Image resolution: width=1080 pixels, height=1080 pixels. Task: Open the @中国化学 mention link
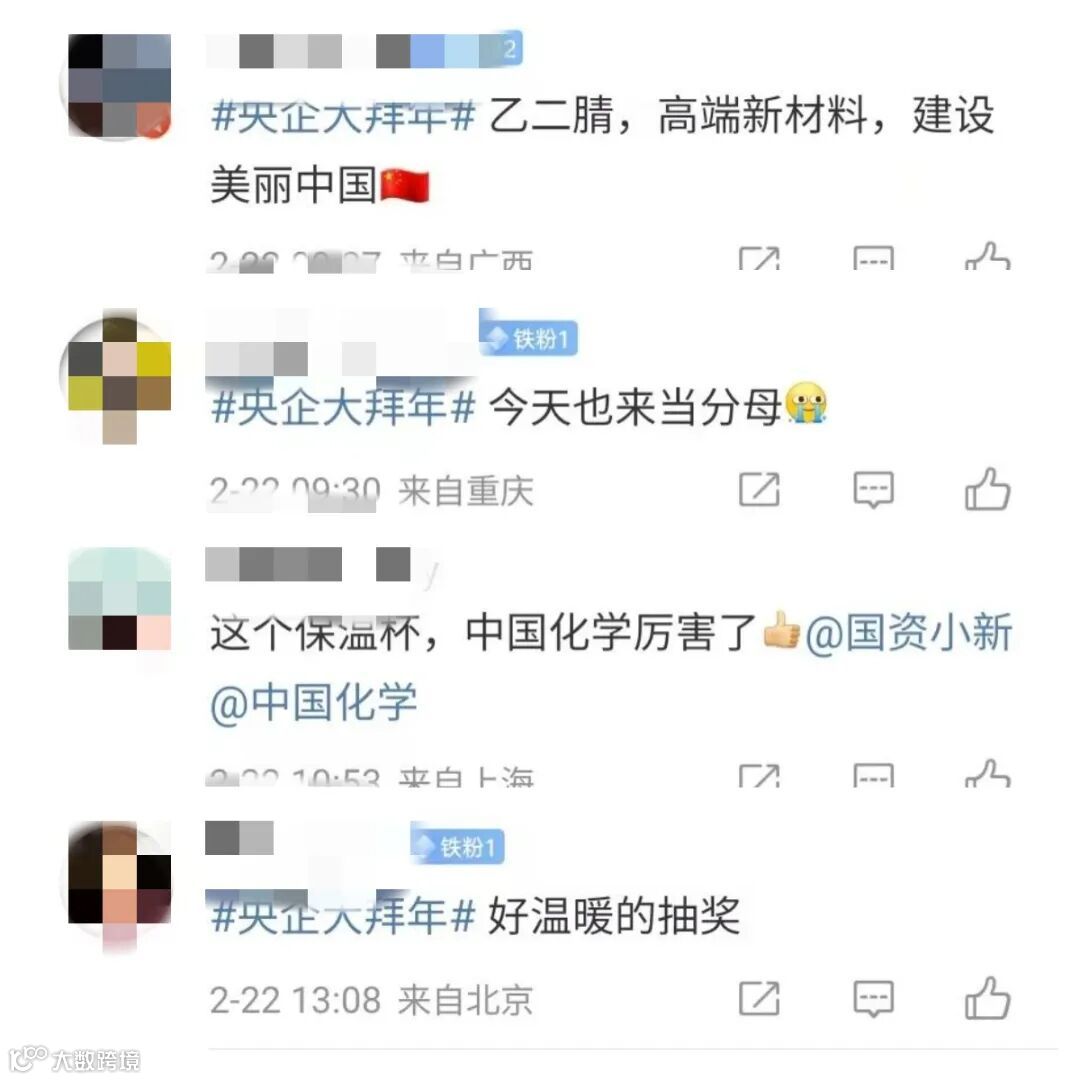point(314,703)
